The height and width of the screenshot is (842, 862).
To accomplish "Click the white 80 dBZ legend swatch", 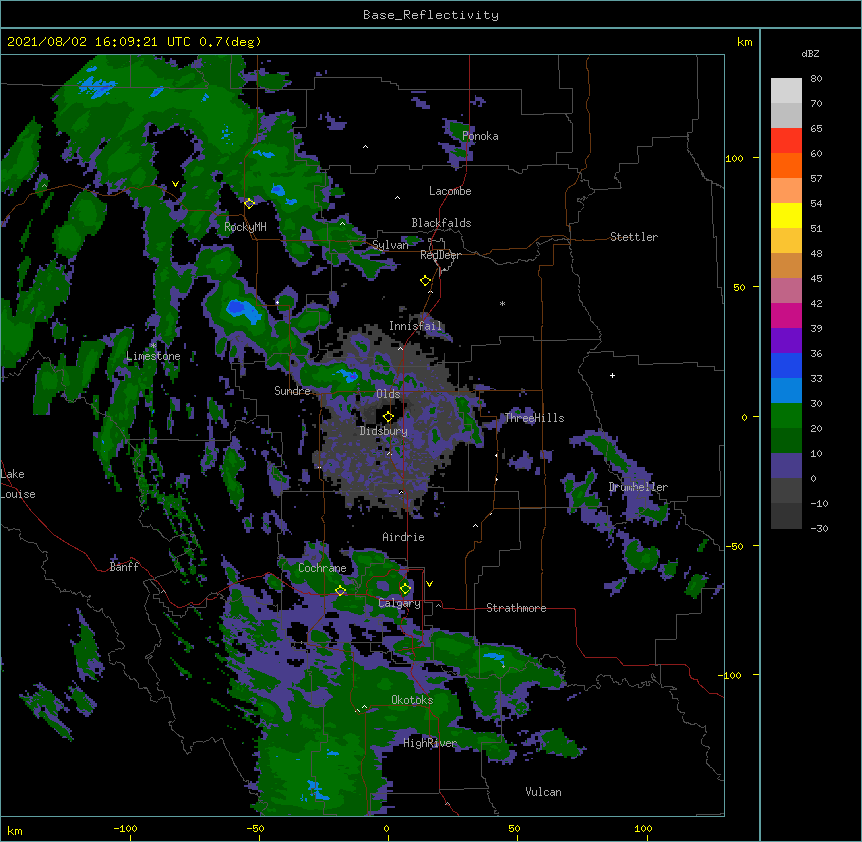I will click(786, 91).
